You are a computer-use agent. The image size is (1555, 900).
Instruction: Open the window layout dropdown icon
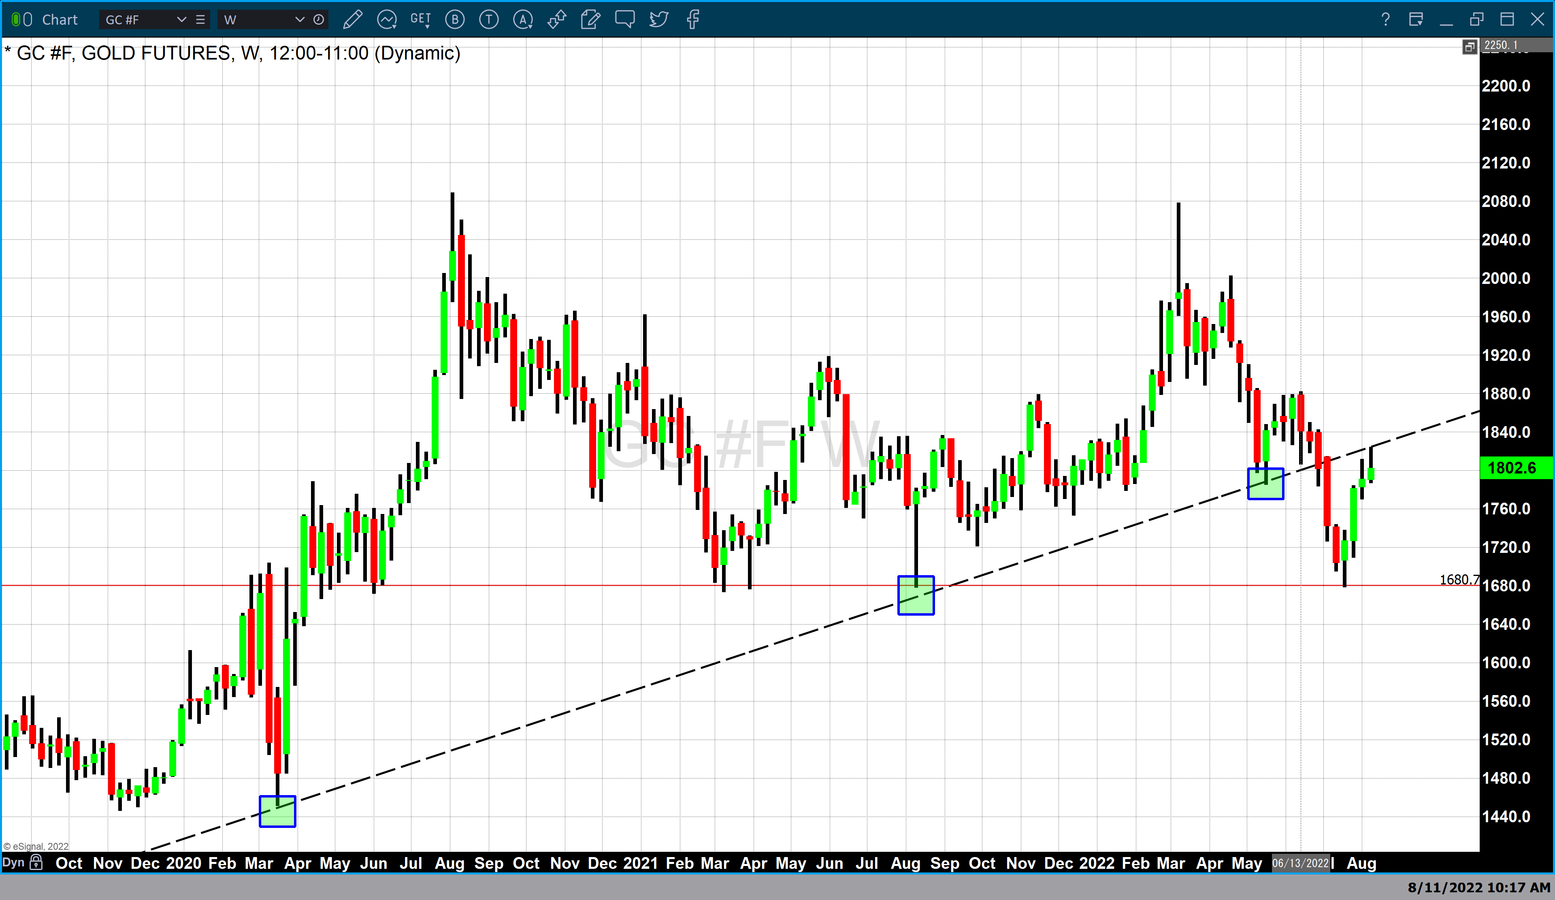click(1416, 19)
